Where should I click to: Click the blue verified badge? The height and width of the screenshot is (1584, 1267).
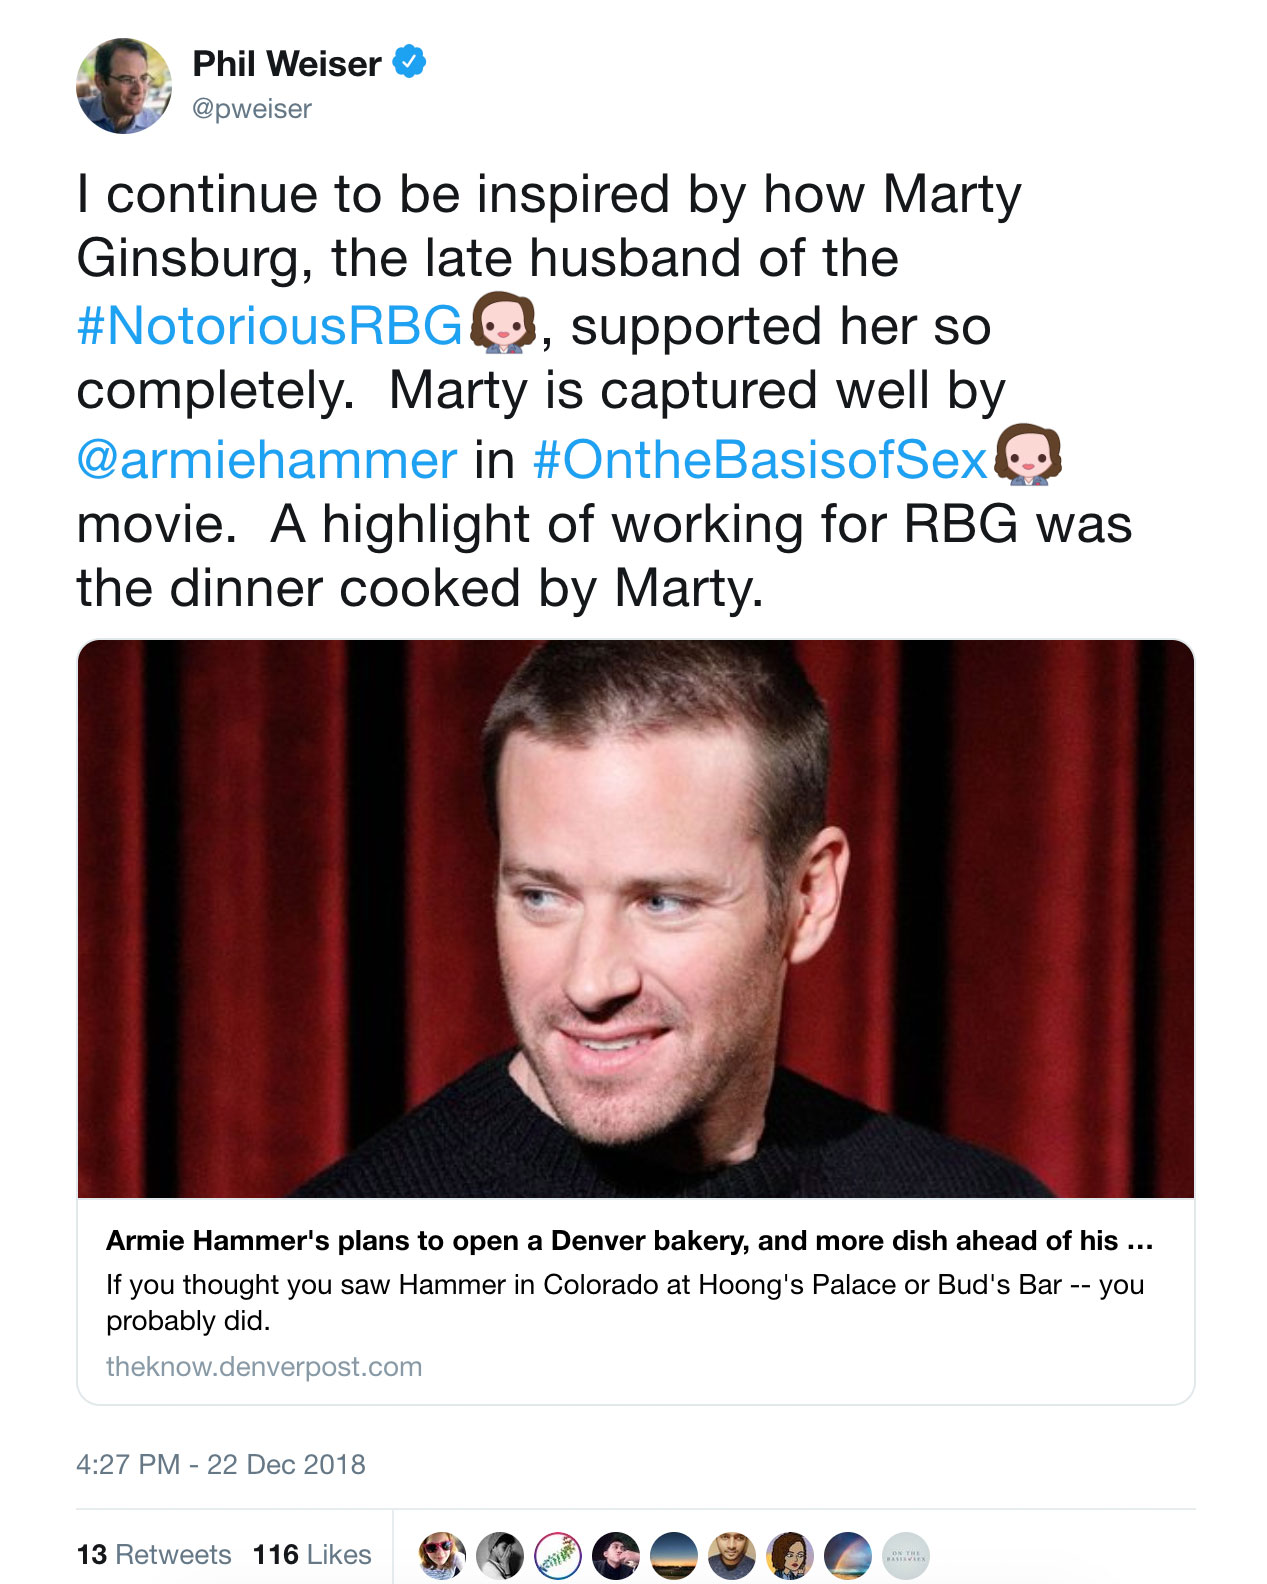[408, 62]
